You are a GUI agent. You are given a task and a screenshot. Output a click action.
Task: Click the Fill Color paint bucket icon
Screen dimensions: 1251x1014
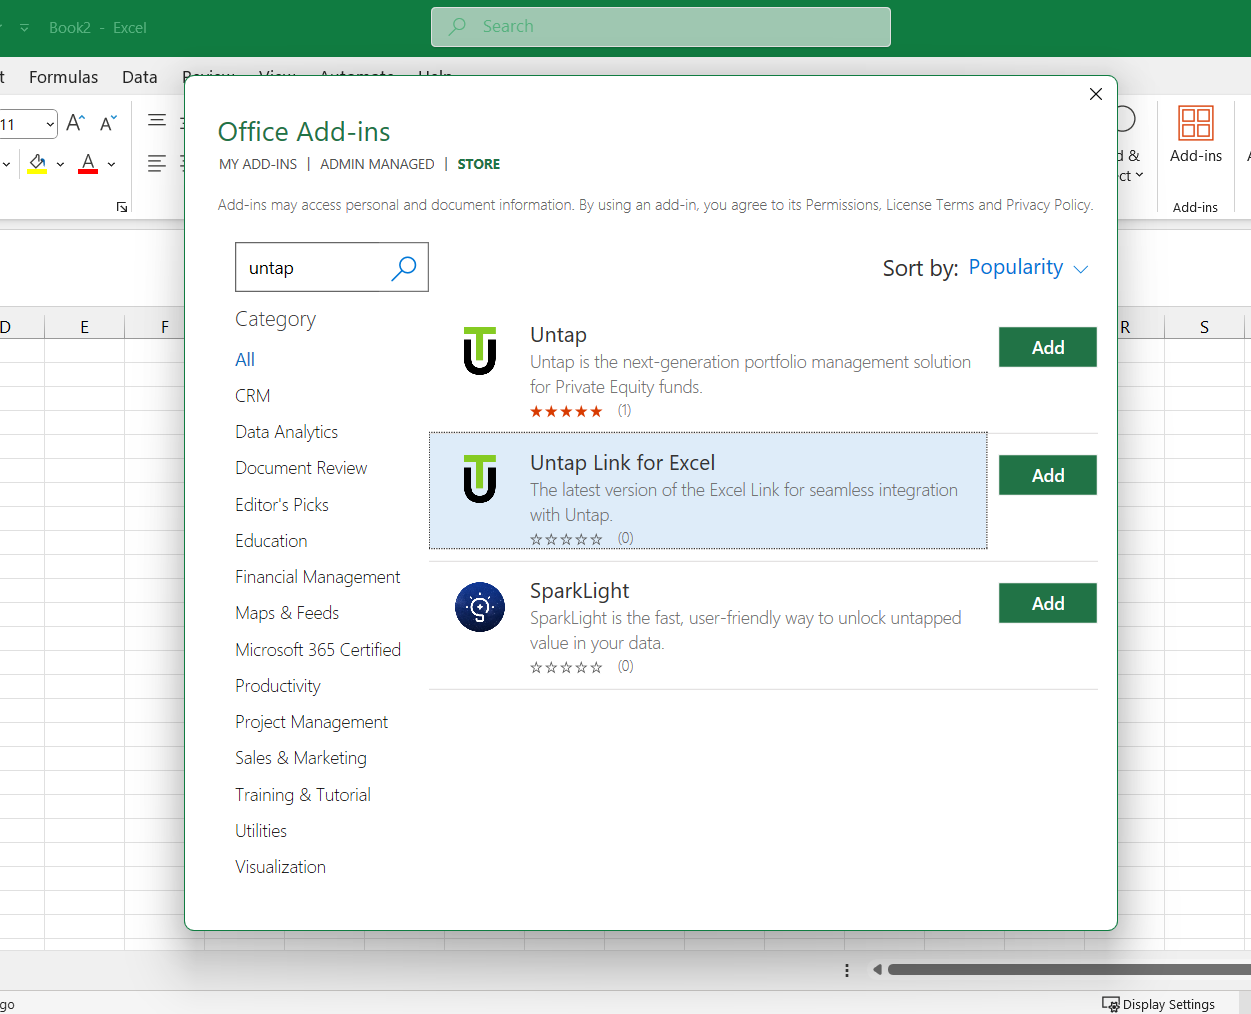tap(38, 163)
